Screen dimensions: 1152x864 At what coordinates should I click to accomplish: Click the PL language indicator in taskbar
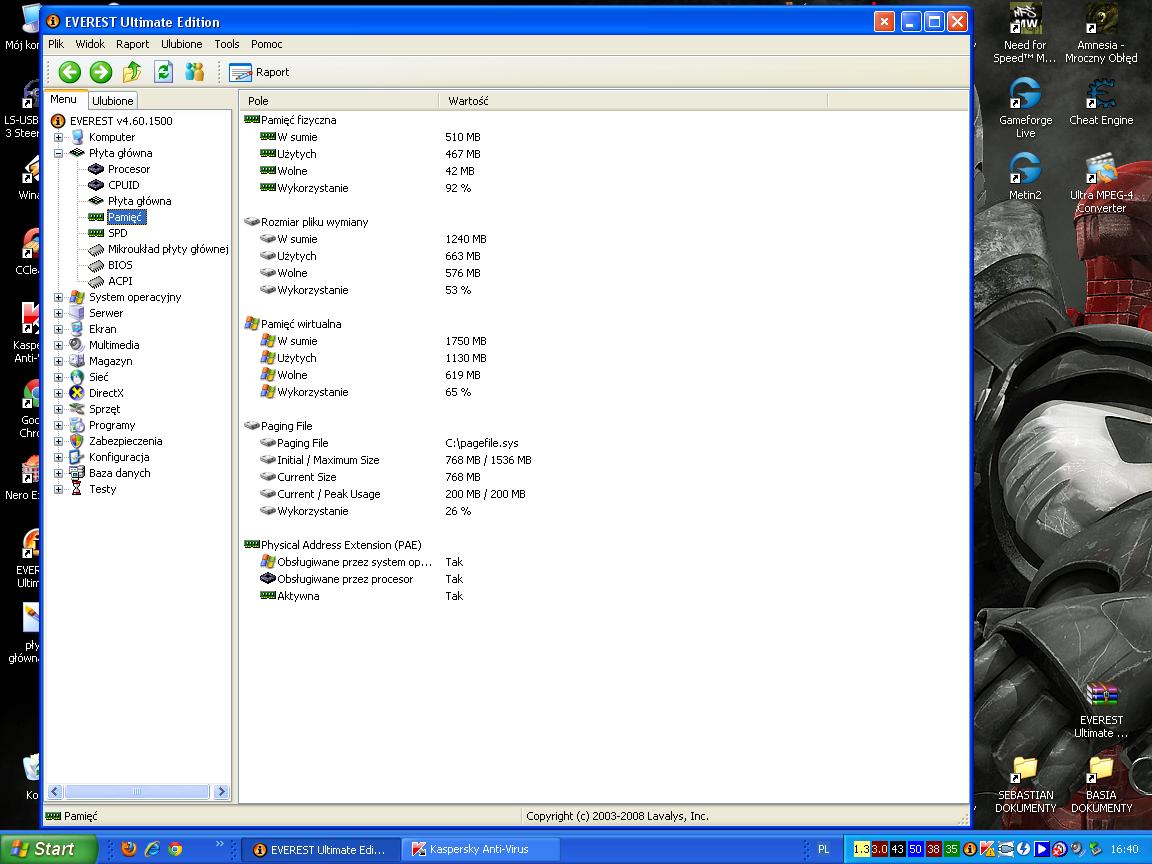tap(824, 849)
